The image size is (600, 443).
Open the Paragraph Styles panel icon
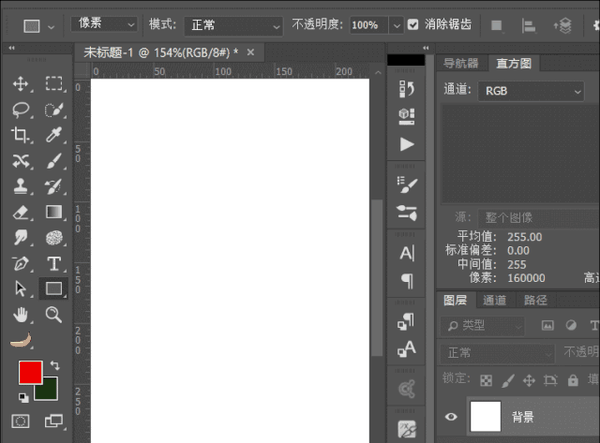[406, 321]
